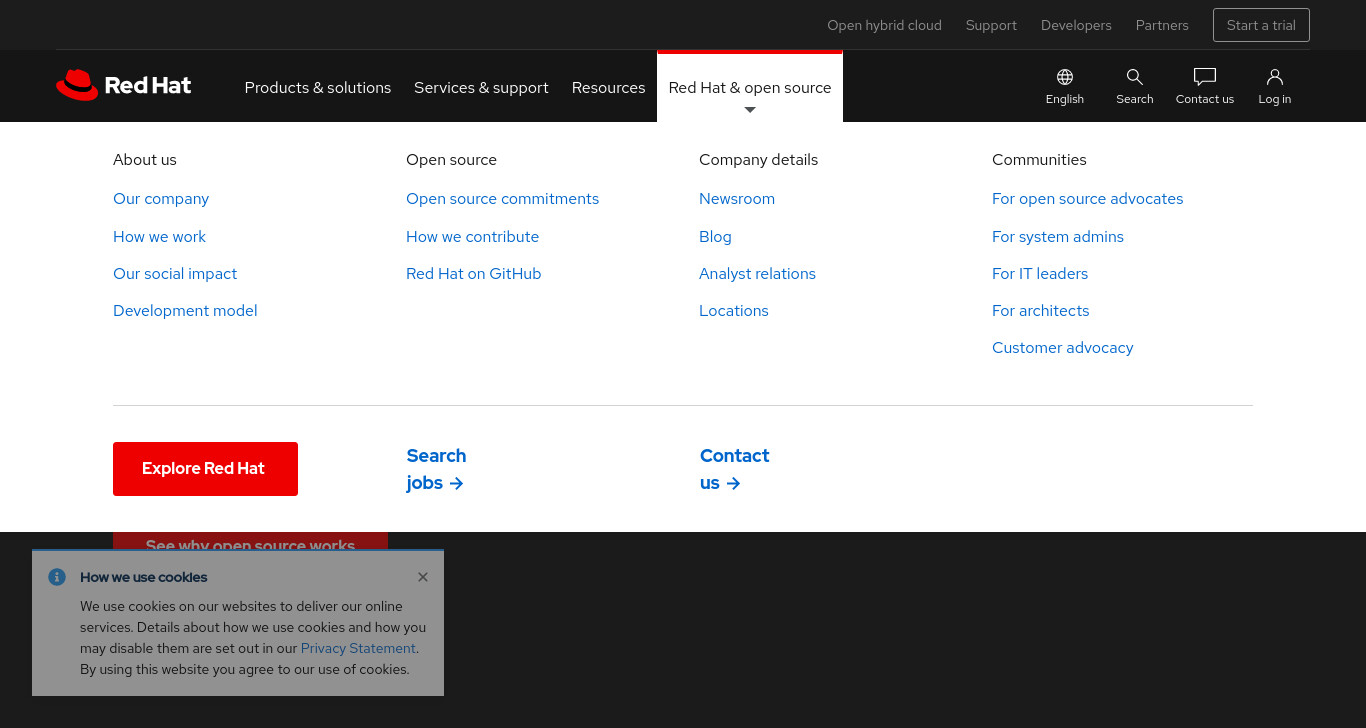Open For system admins
The height and width of the screenshot is (728, 1366).
tap(1058, 237)
